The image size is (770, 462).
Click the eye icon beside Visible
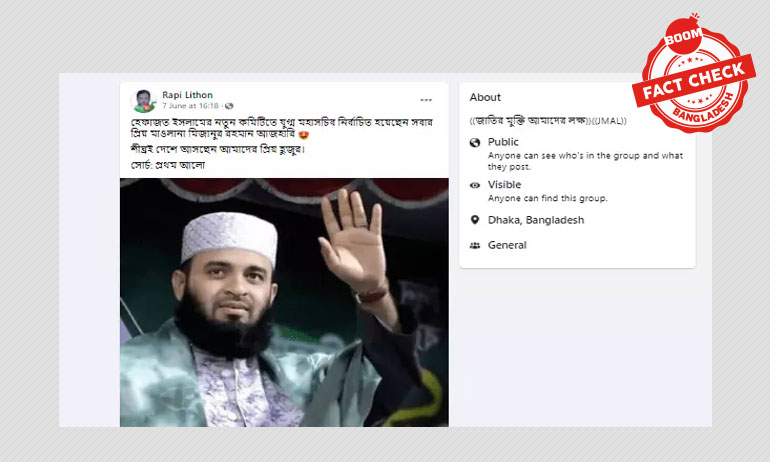click(474, 185)
